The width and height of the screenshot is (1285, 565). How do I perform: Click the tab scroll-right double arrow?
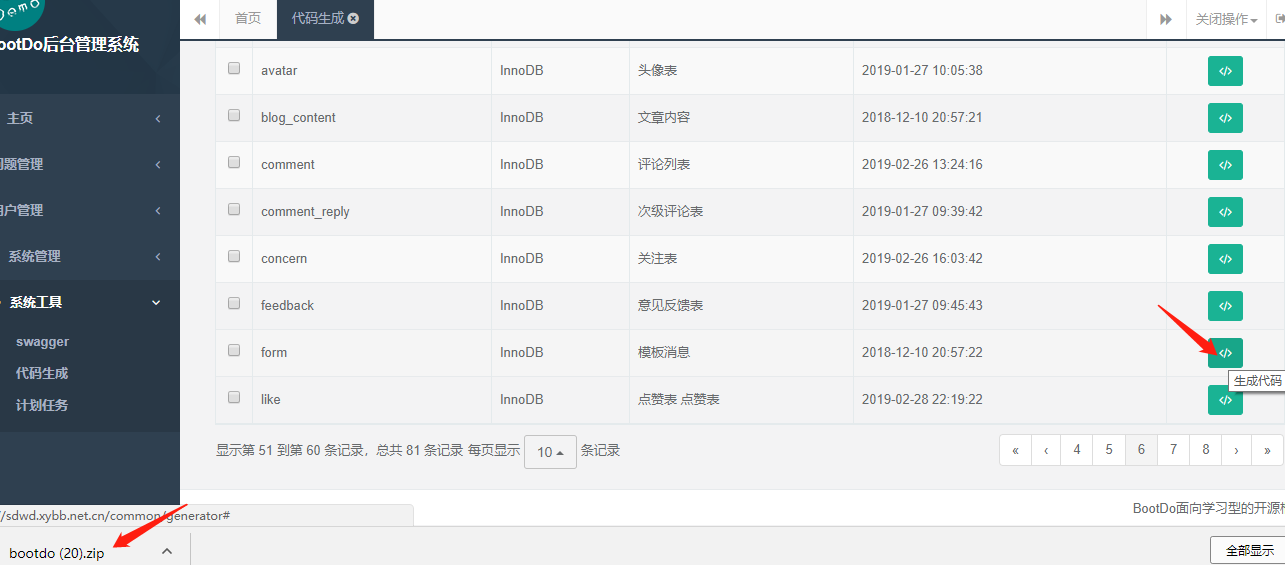[1166, 19]
